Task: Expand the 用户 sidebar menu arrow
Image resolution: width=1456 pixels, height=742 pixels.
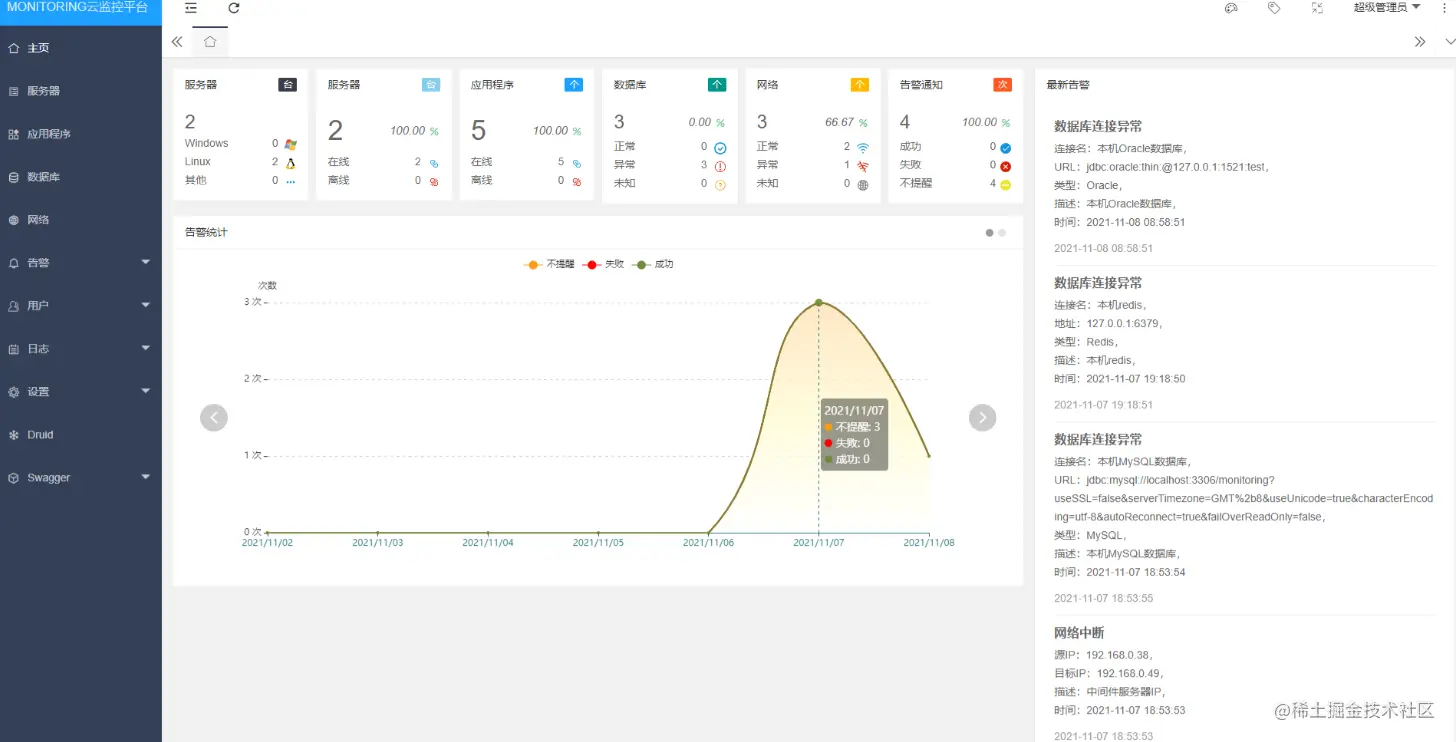Action: [146, 305]
